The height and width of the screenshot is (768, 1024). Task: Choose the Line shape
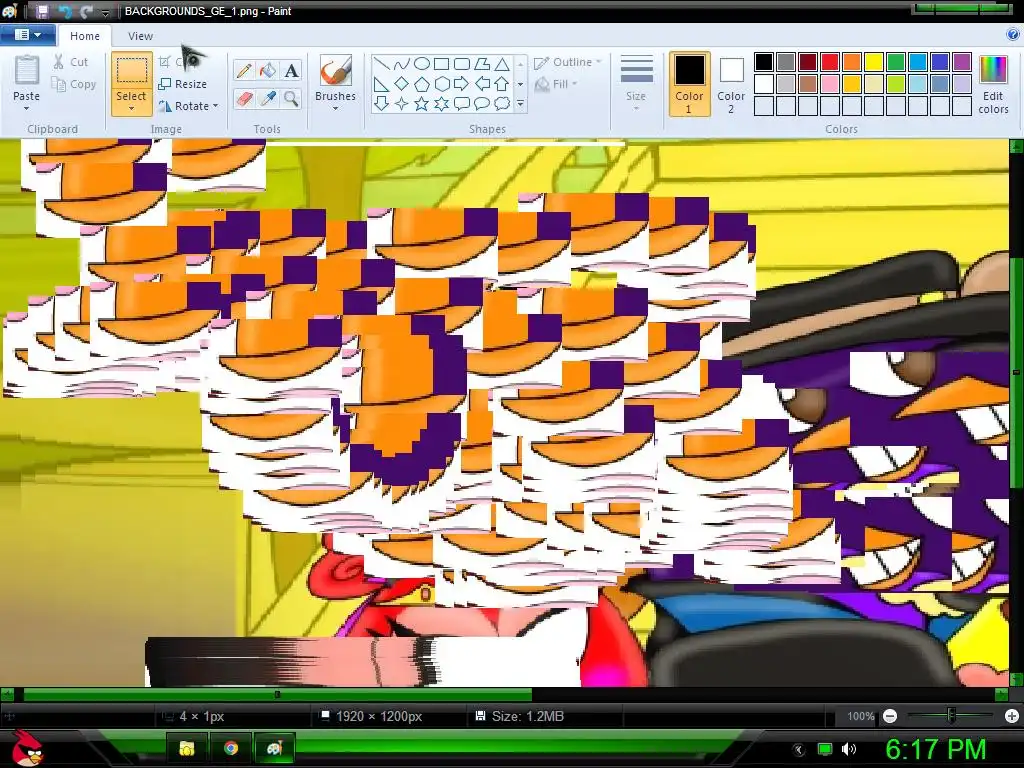pyautogui.click(x=382, y=64)
